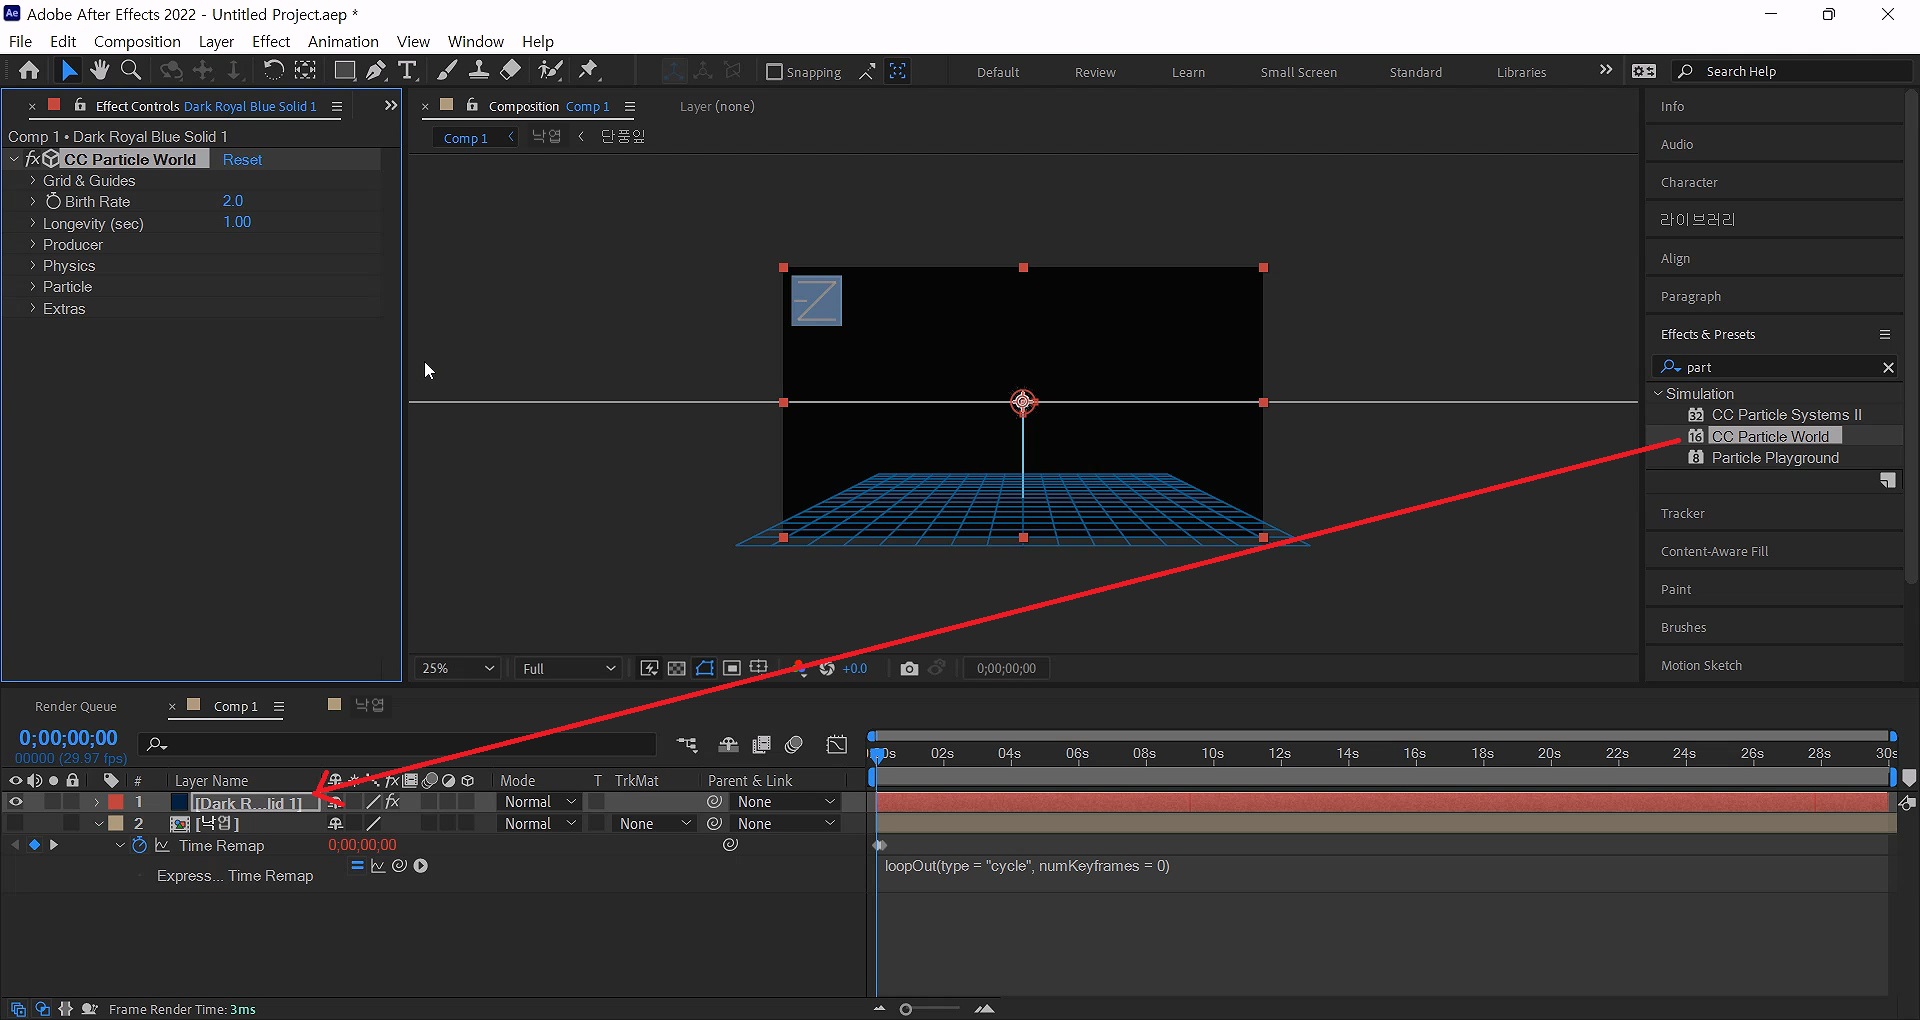1920x1020 pixels.
Task: Show layer 2 video with eye switch
Action: pos(15,823)
